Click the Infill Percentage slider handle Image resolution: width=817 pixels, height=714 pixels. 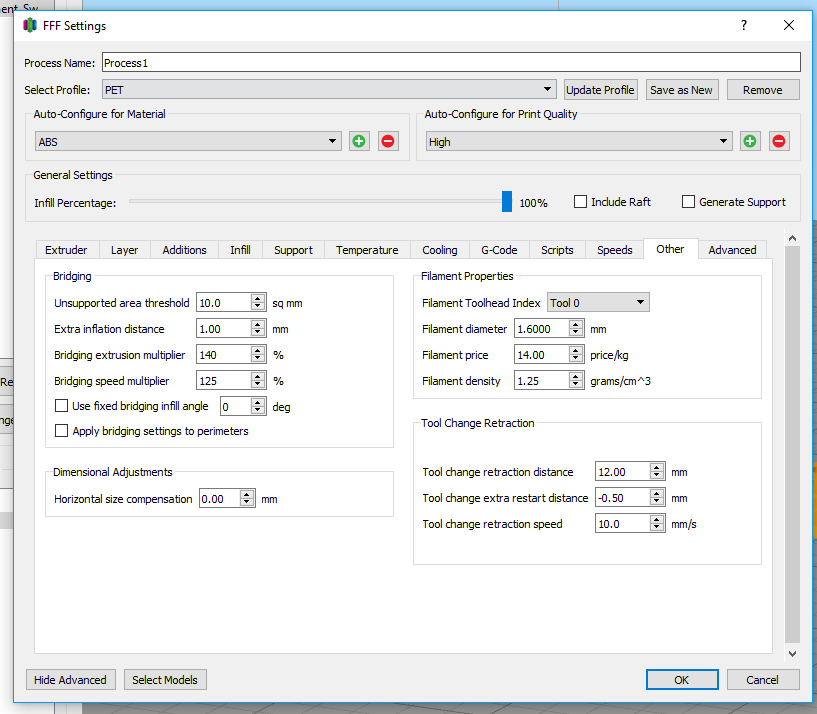coord(507,202)
